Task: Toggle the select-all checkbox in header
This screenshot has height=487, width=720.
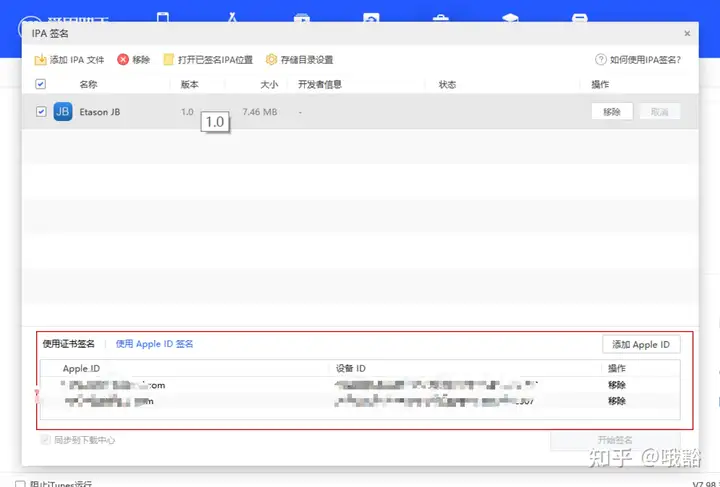Action: point(40,84)
